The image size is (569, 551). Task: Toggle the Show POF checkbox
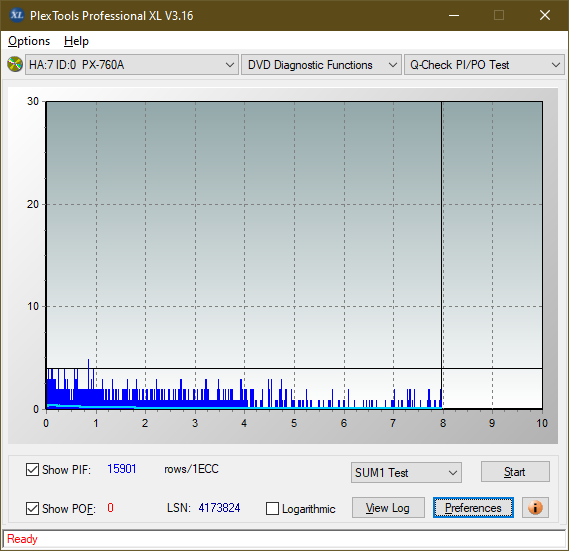(32, 508)
